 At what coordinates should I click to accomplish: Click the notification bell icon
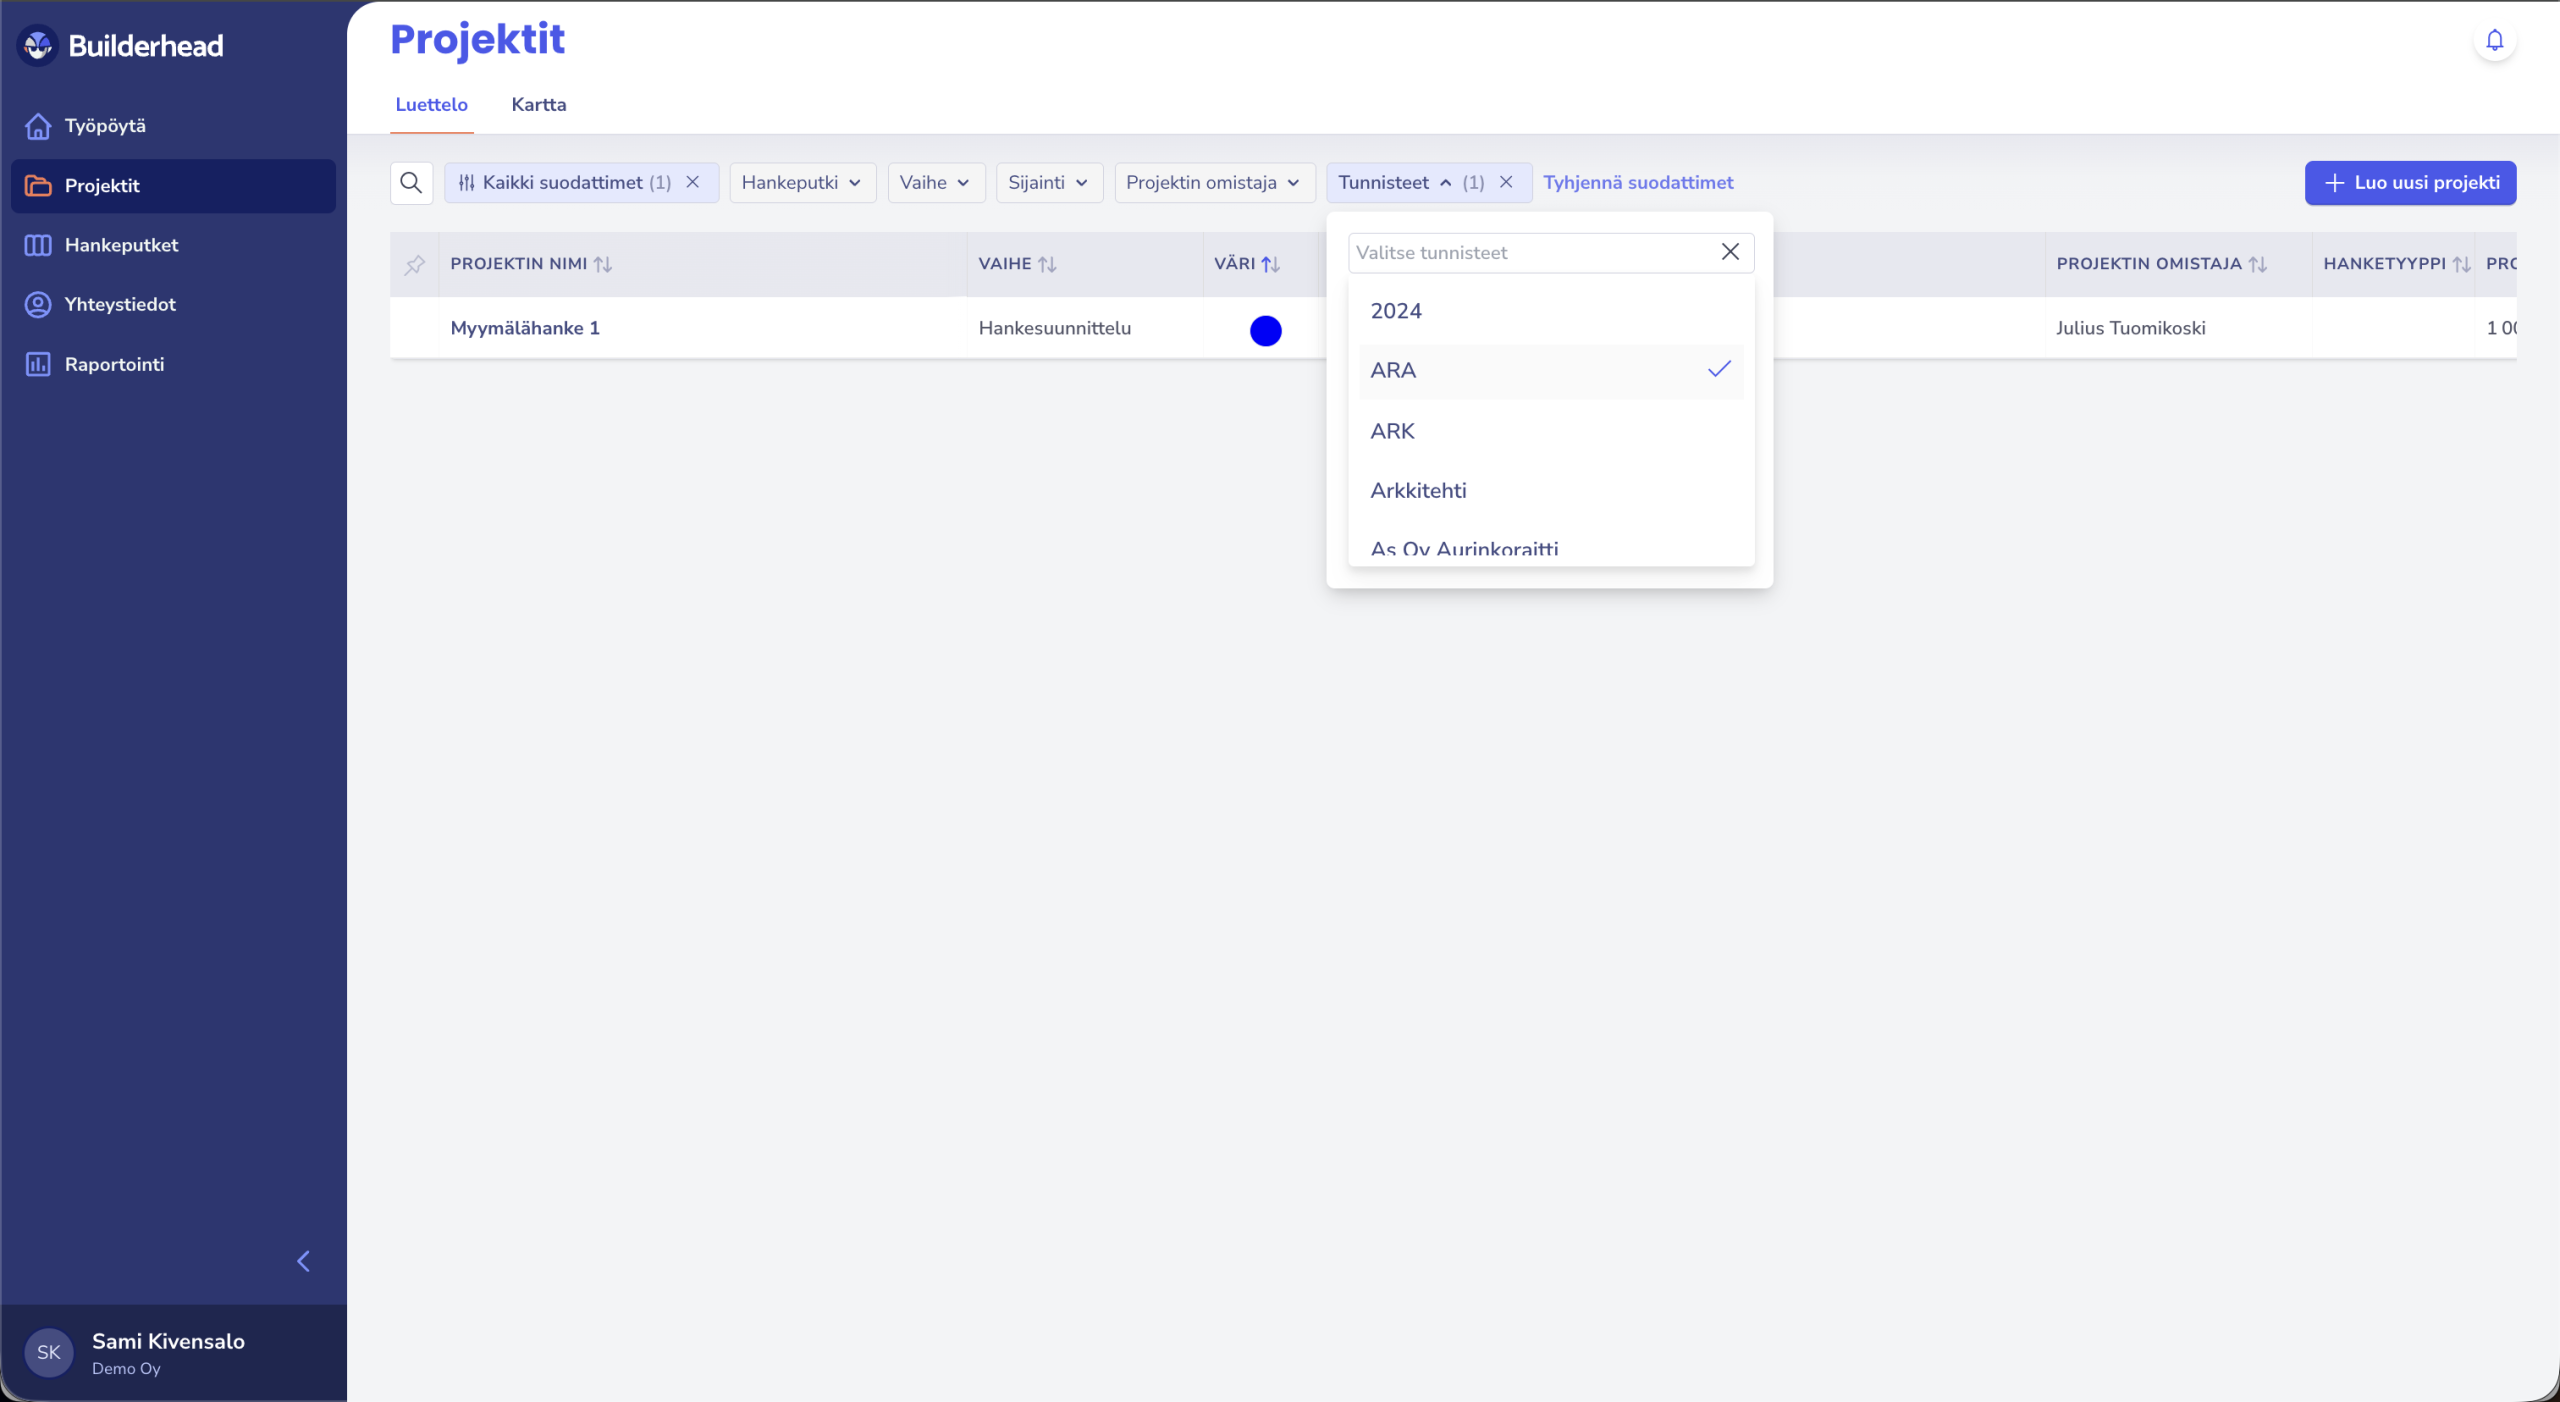click(x=2494, y=40)
